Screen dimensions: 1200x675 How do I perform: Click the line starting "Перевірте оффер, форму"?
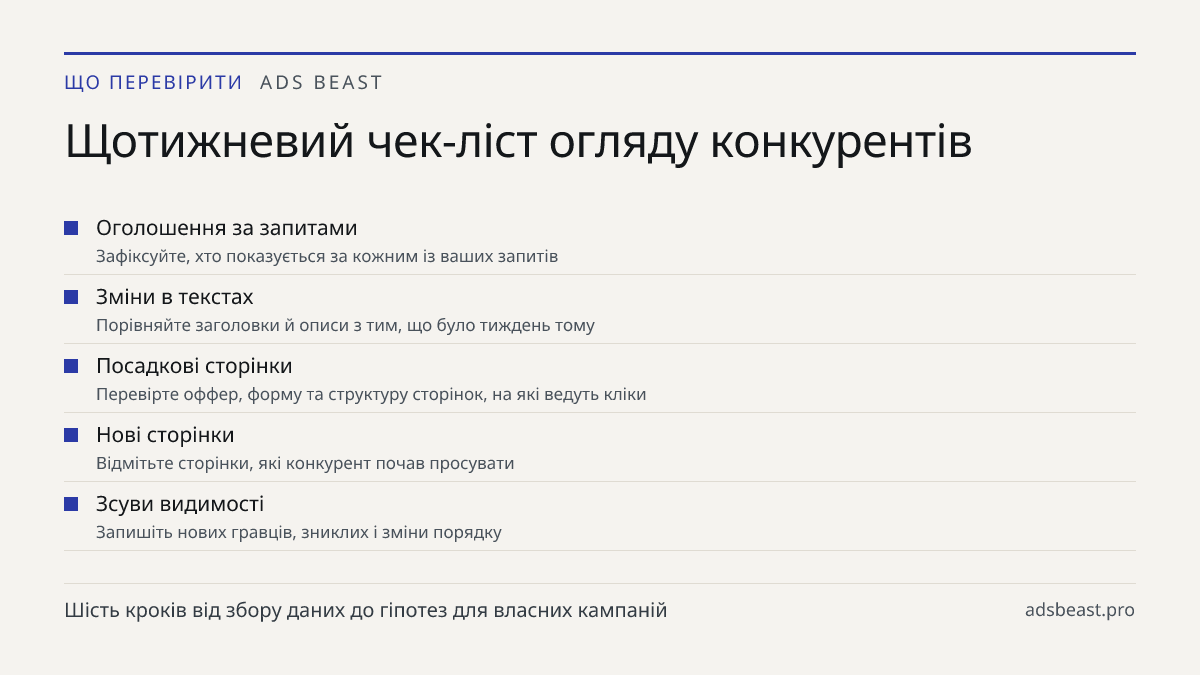point(371,394)
